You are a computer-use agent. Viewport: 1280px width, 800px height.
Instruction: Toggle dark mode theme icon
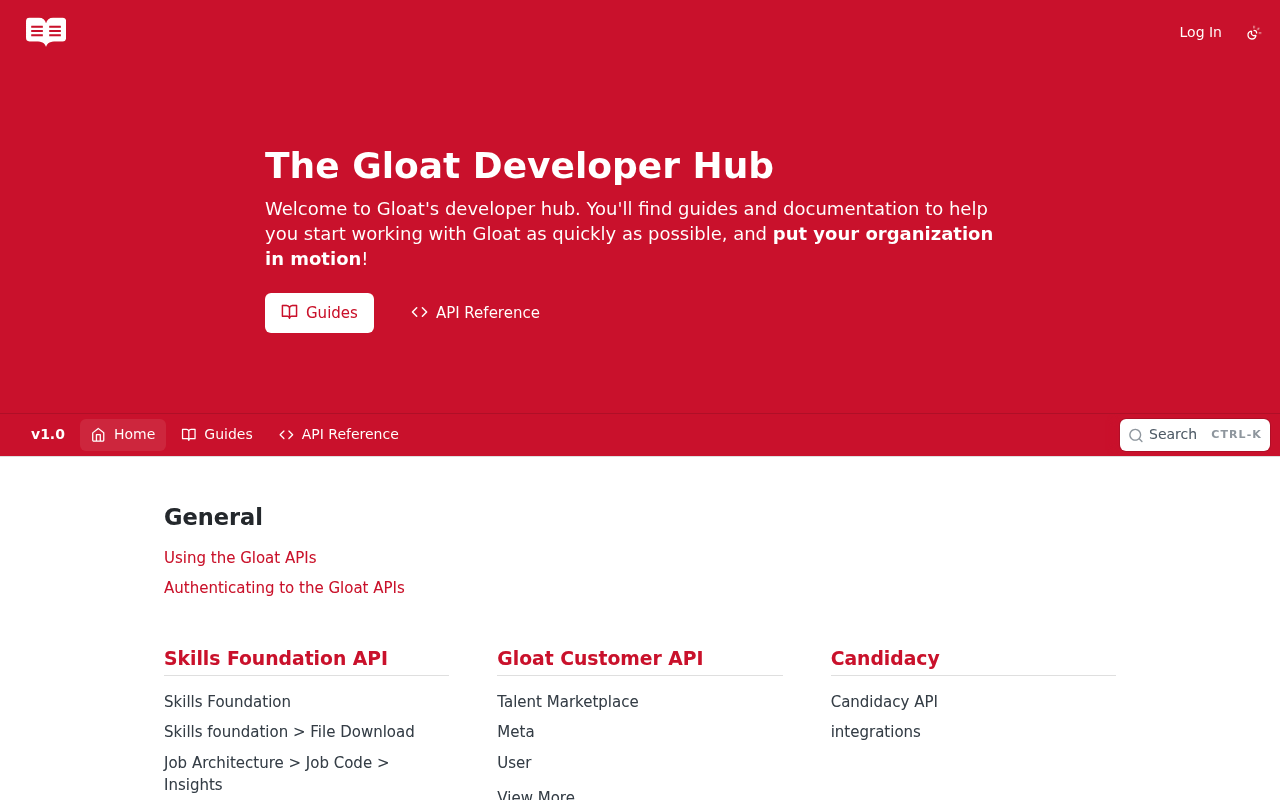pos(1254,33)
